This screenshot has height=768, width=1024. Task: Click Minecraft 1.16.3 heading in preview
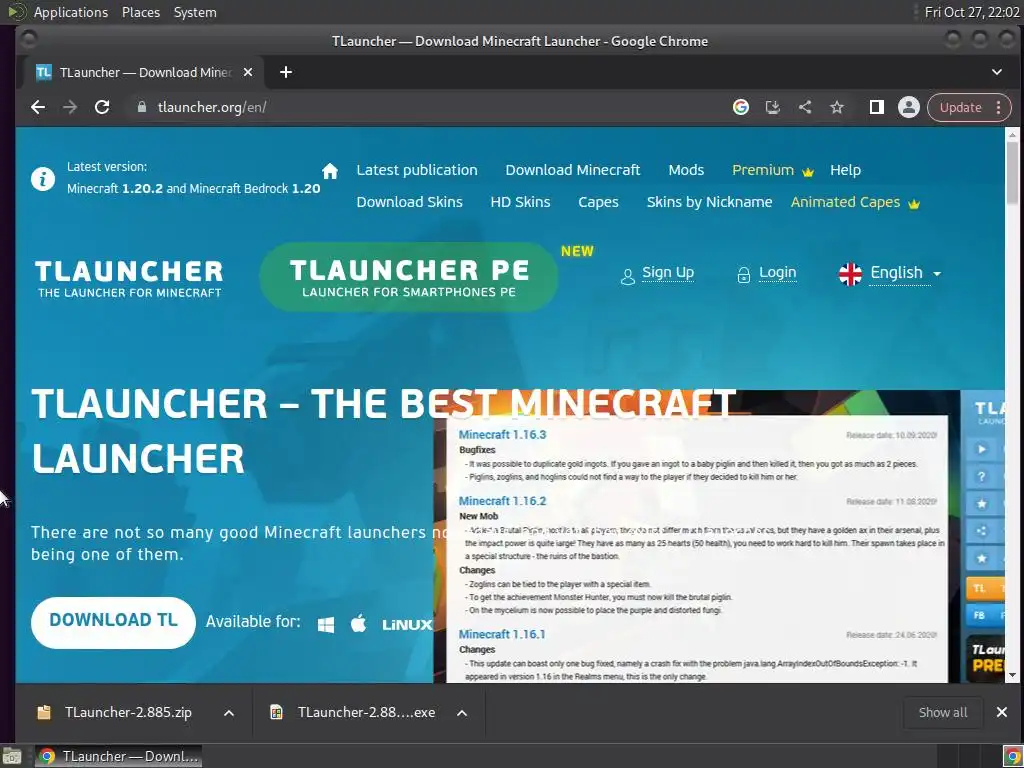tap(502, 435)
